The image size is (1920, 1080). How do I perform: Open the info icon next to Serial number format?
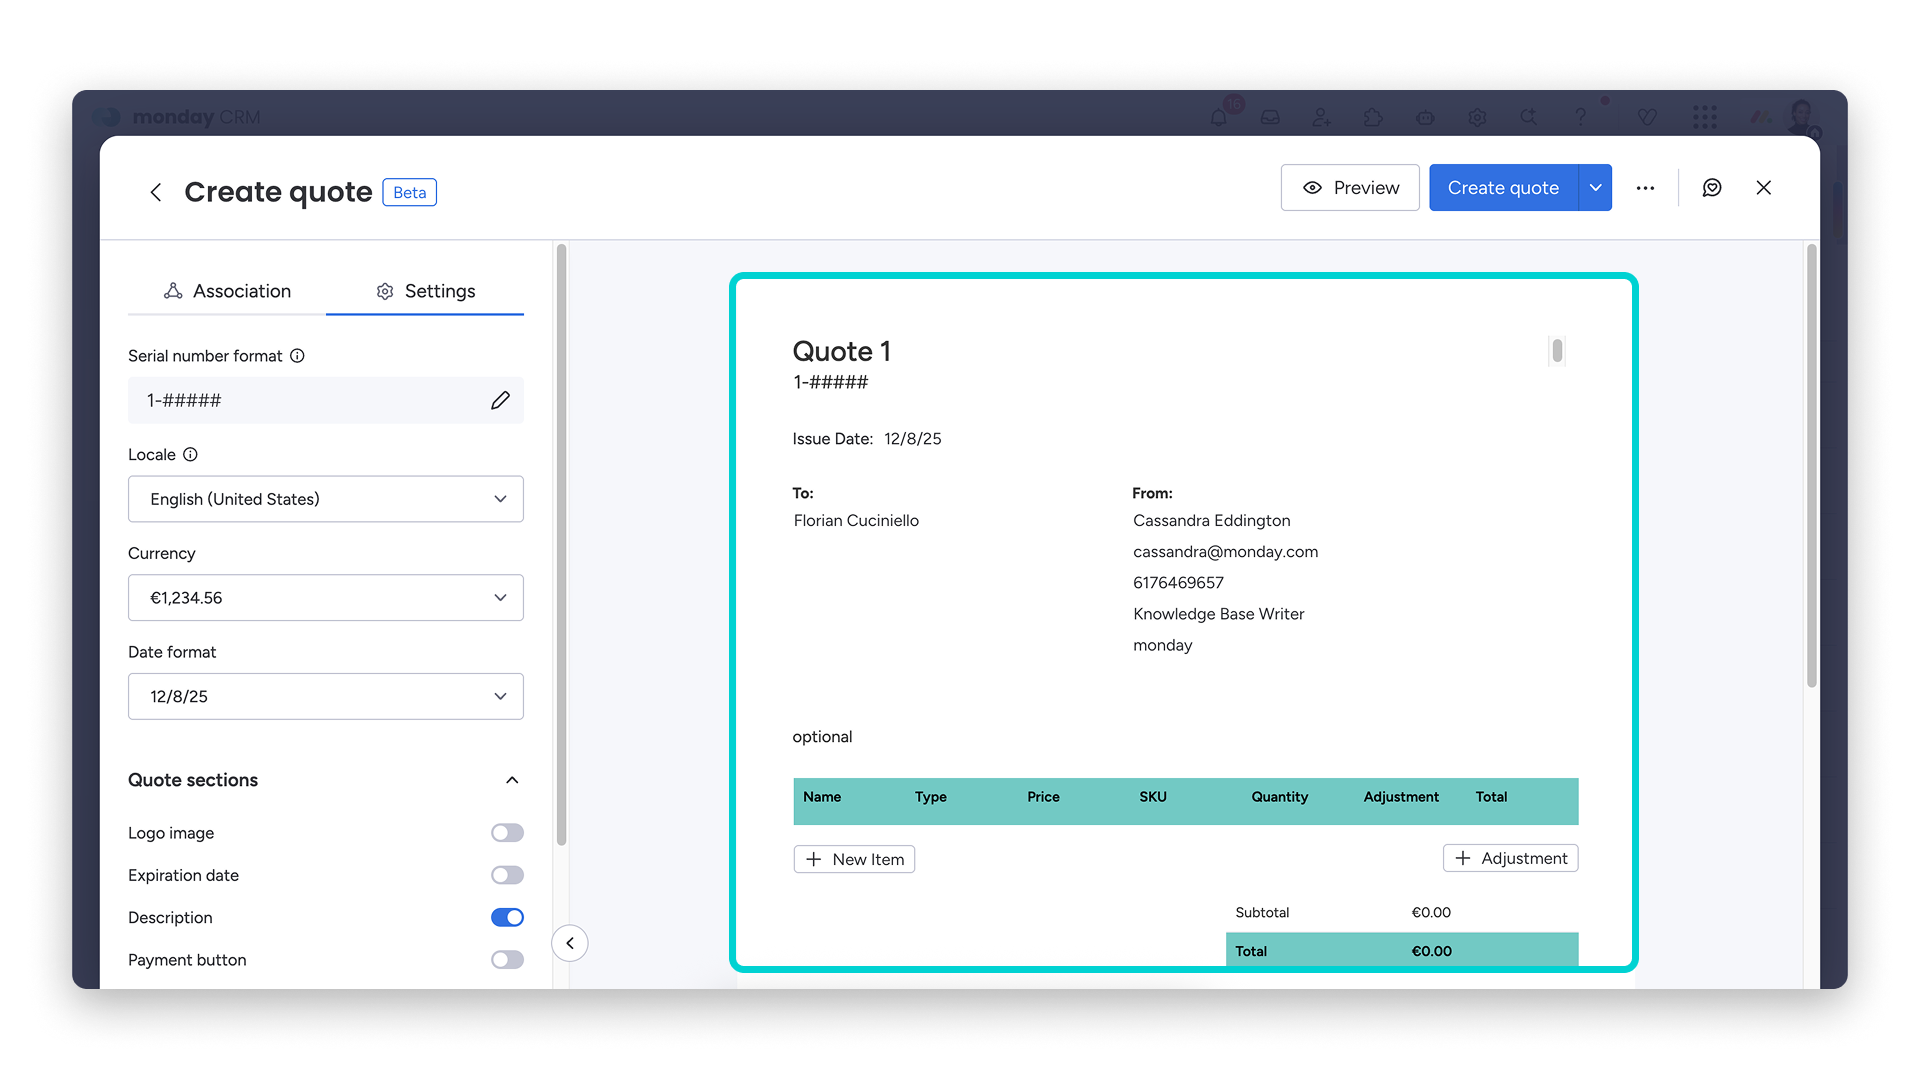pyautogui.click(x=297, y=356)
